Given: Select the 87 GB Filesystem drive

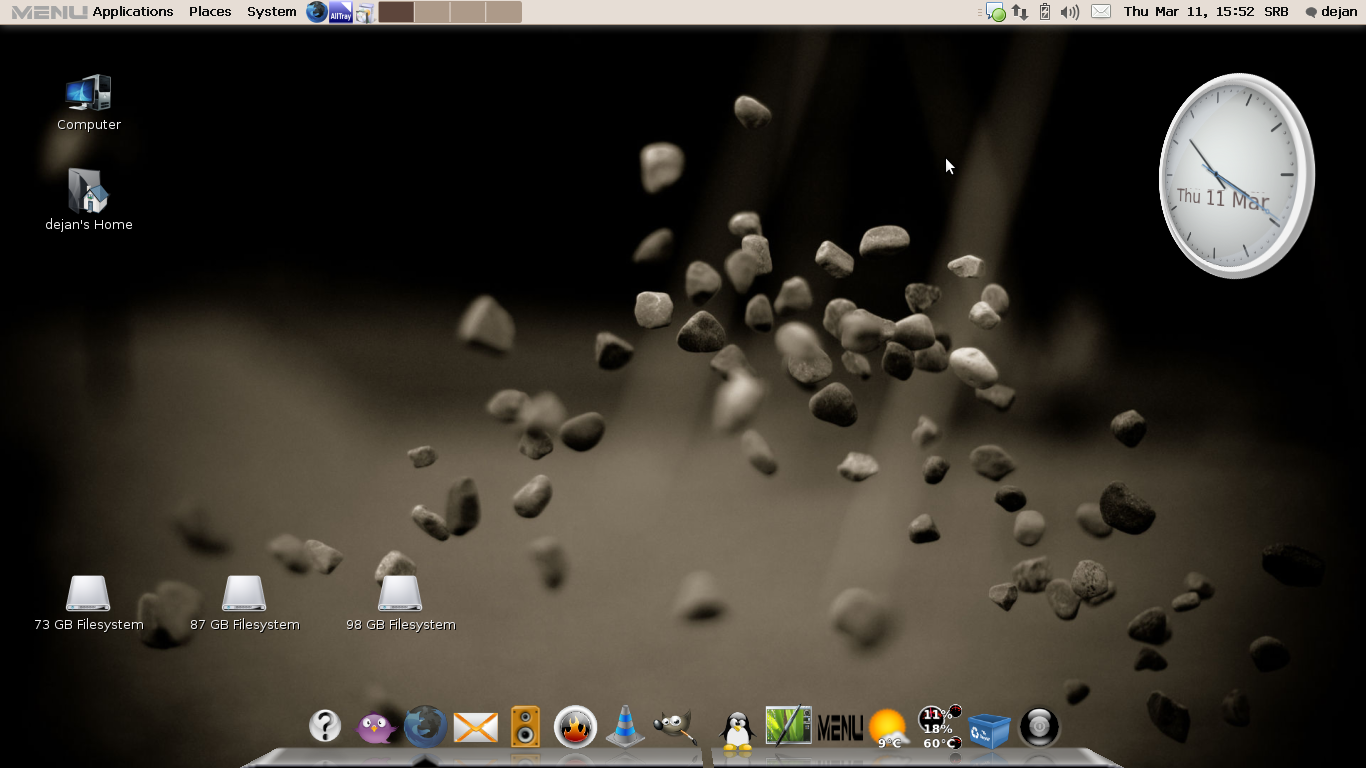Looking at the screenshot, I should (245, 603).
